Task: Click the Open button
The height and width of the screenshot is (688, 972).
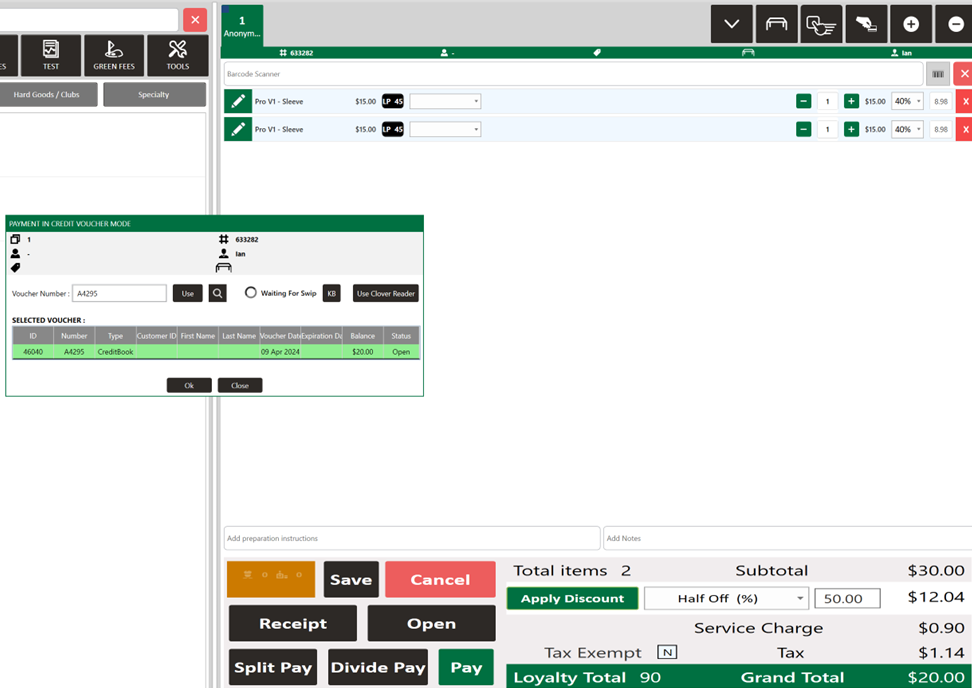Action: 431,624
